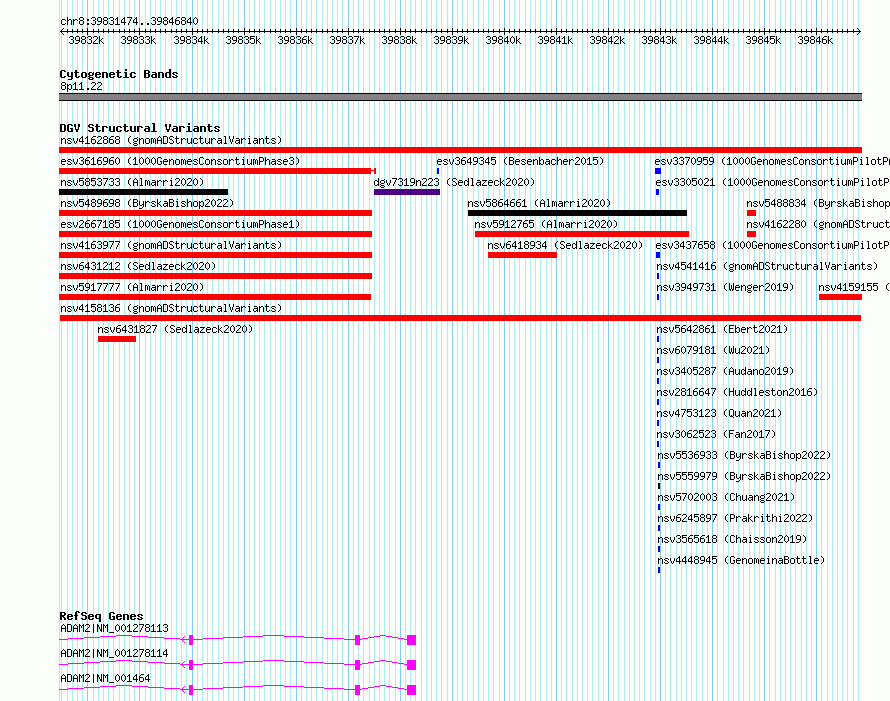The width and height of the screenshot is (890, 701).
Task: Open variant nsv4163977 (gnomADStructuralVariants)
Action: point(171,245)
